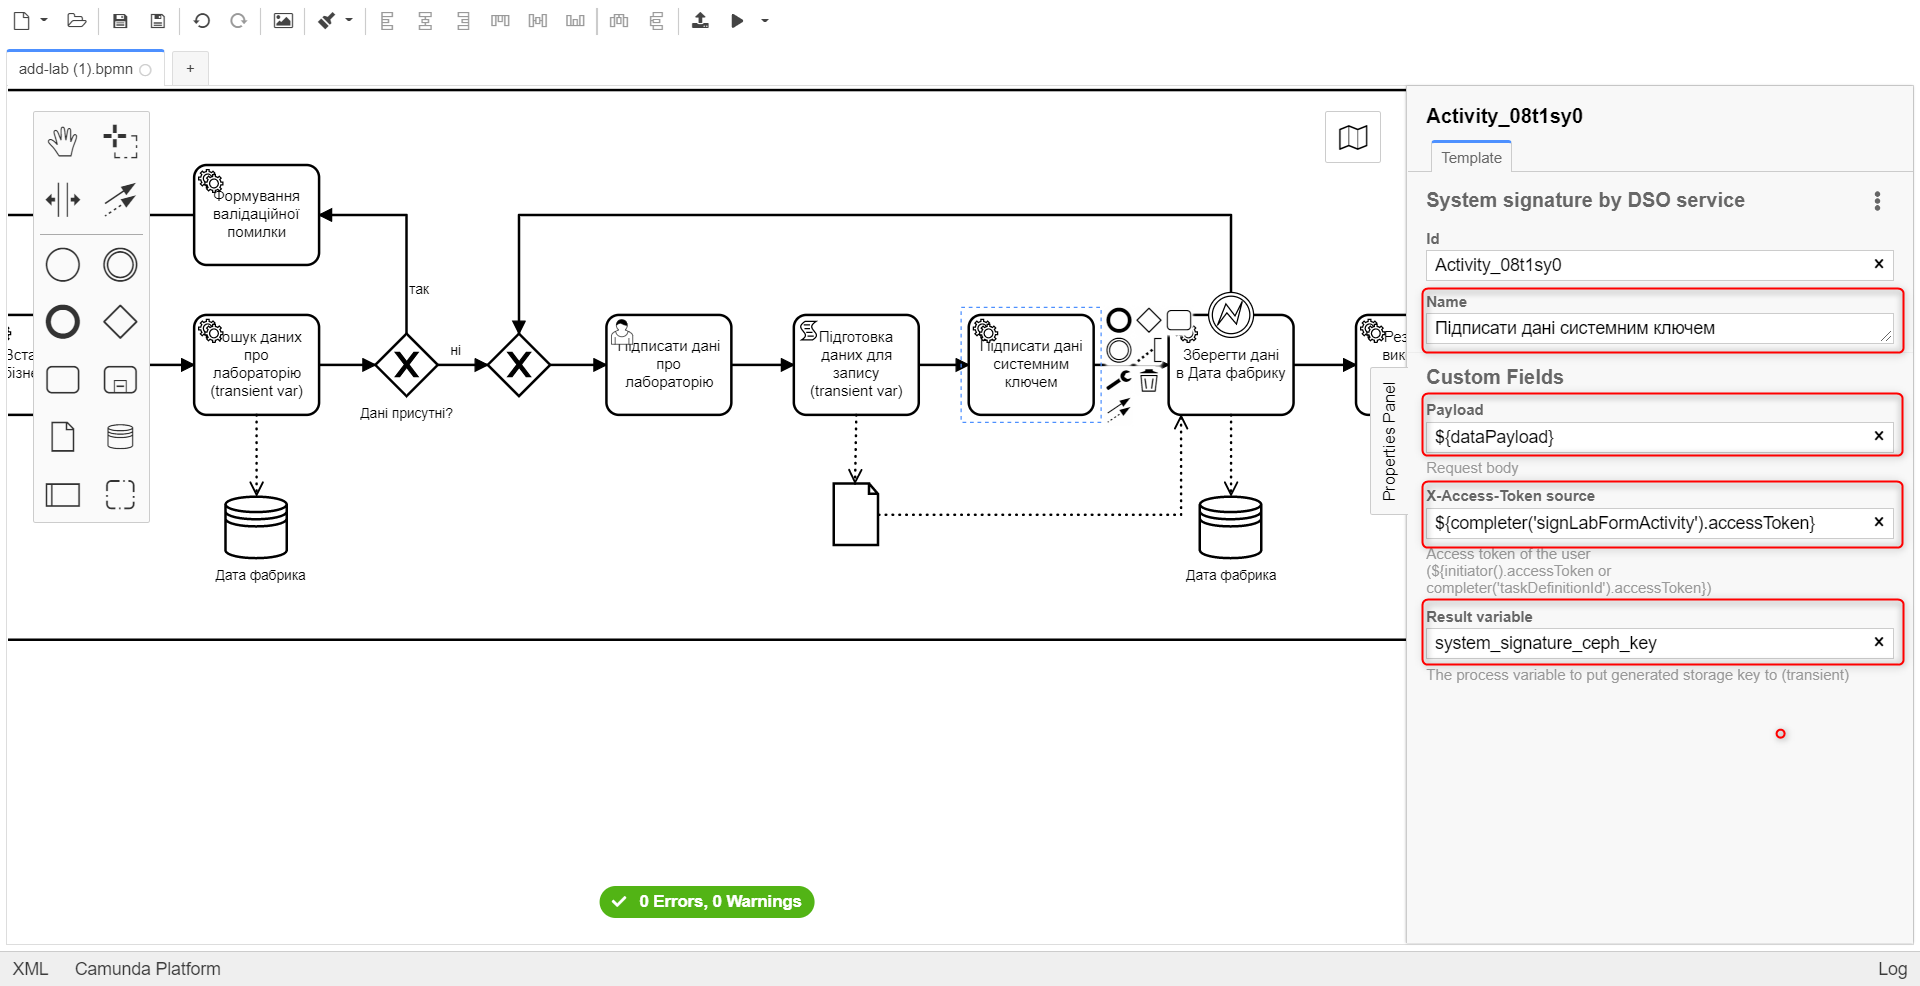Image resolution: width=1920 pixels, height=986 pixels.
Task: Click the Save As floppy icon
Action: pos(157,20)
